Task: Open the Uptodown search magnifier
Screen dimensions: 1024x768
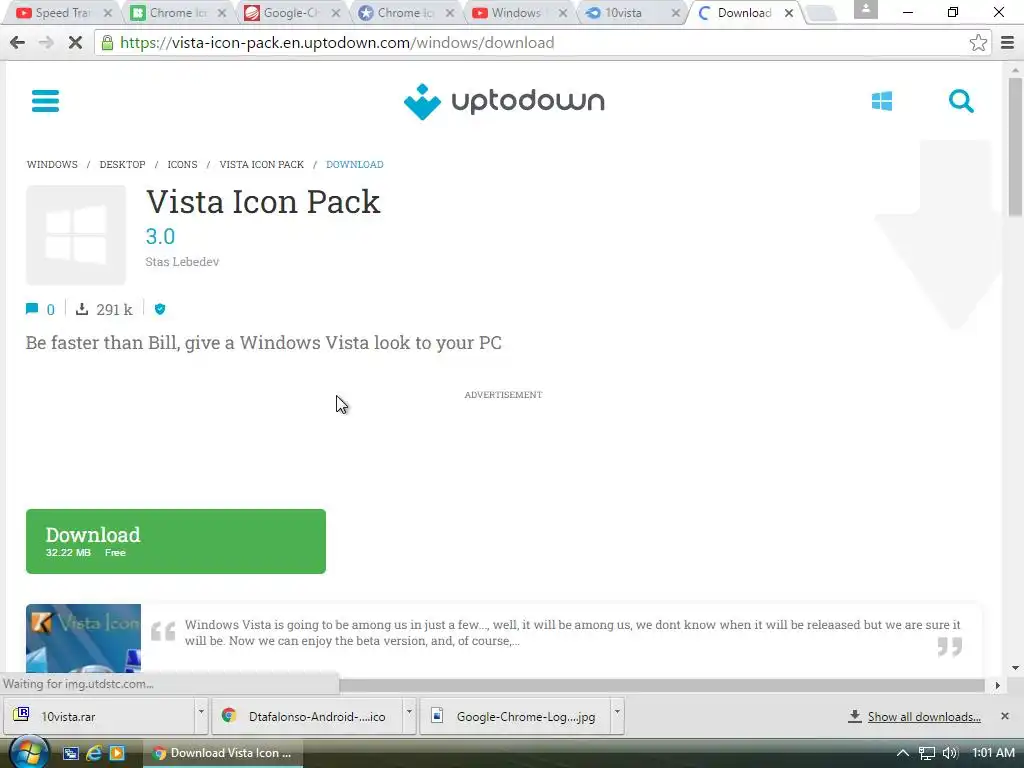Action: [x=961, y=101]
